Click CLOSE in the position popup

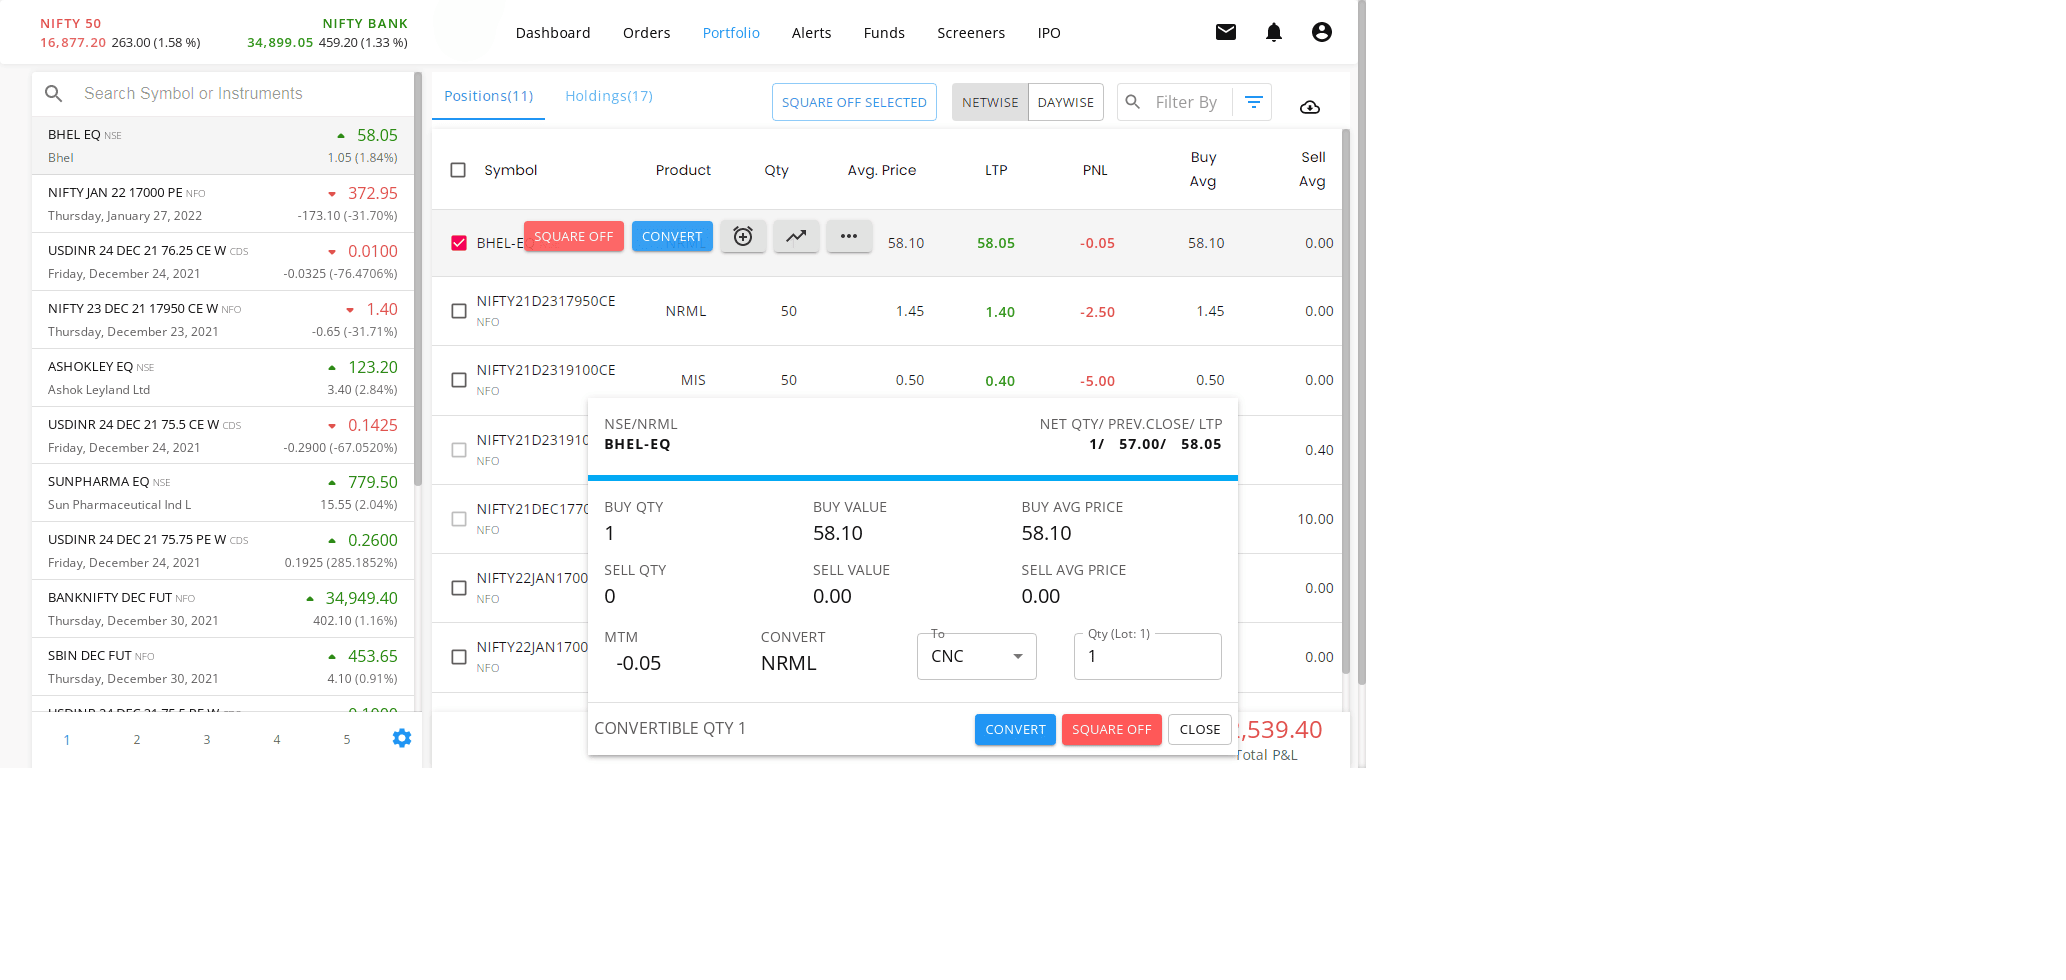[1199, 730]
